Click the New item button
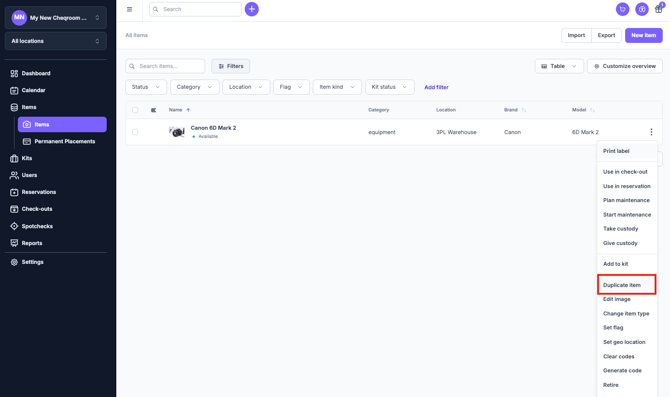 point(644,35)
